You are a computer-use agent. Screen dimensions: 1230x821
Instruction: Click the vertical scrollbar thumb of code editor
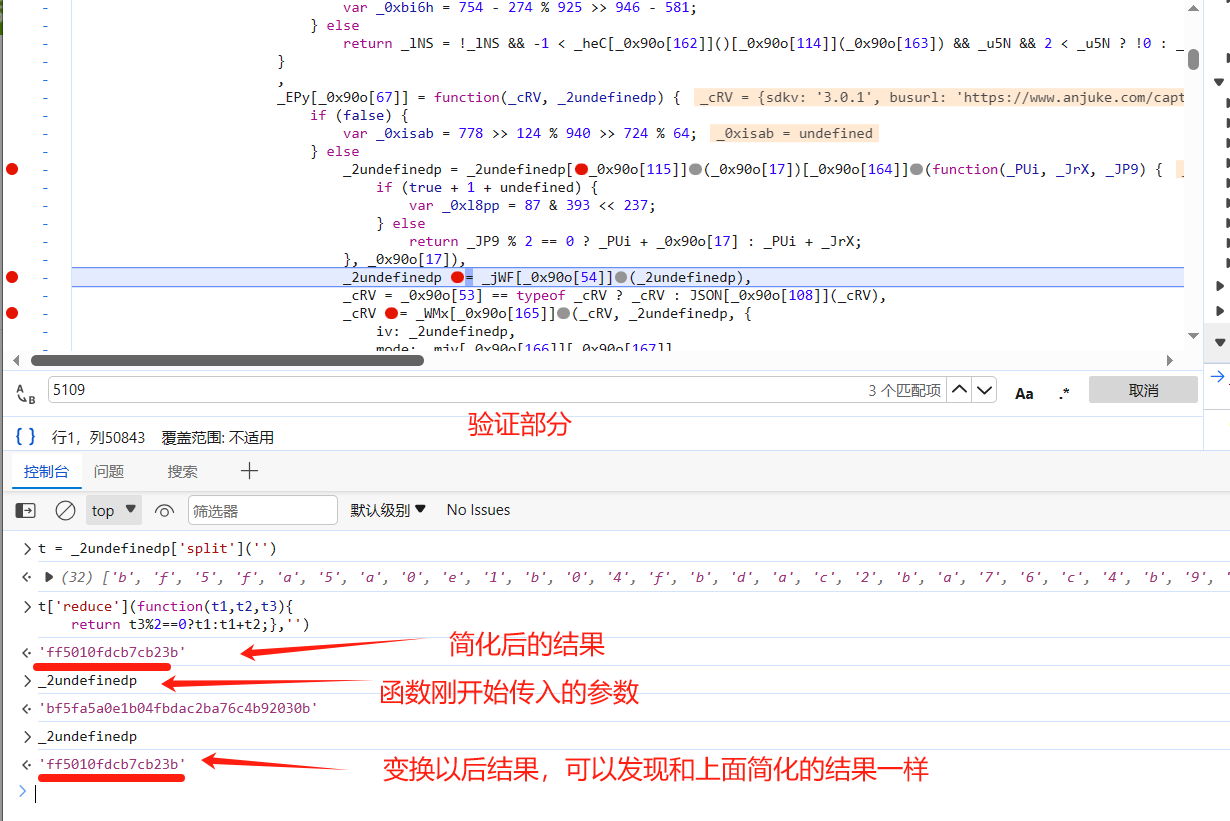[1193, 59]
